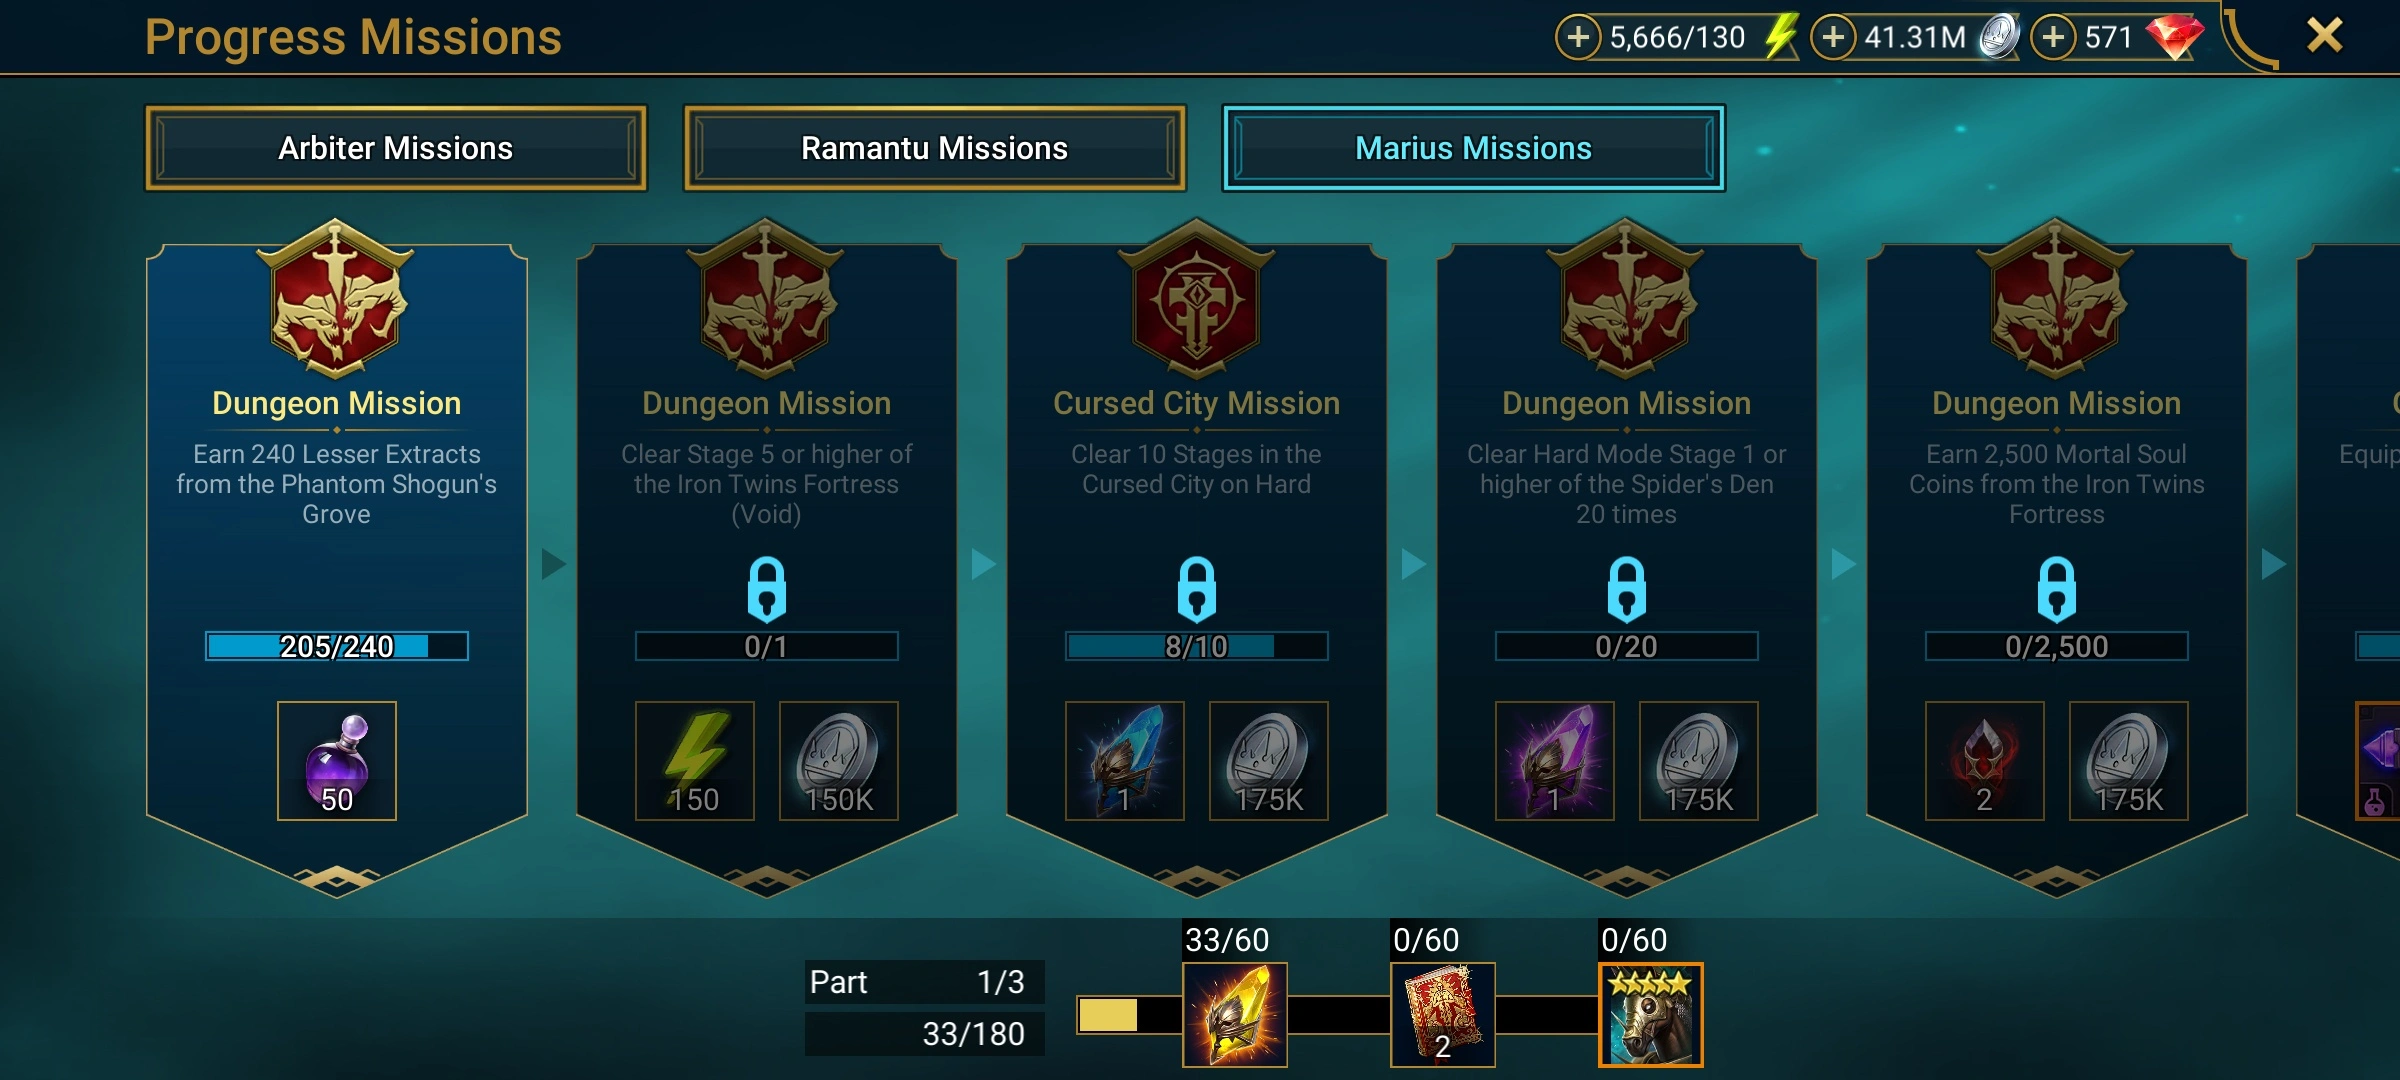View the four-star champion milestone reward
2400x1080 pixels.
pos(1651,1015)
